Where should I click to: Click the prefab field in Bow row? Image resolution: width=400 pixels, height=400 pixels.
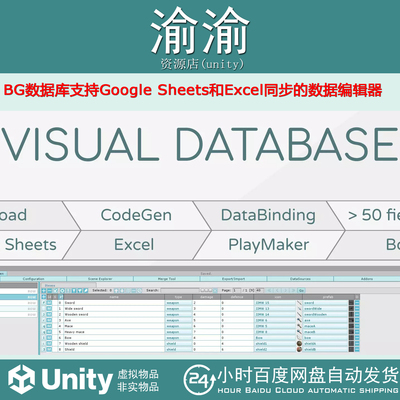[x=325, y=338]
